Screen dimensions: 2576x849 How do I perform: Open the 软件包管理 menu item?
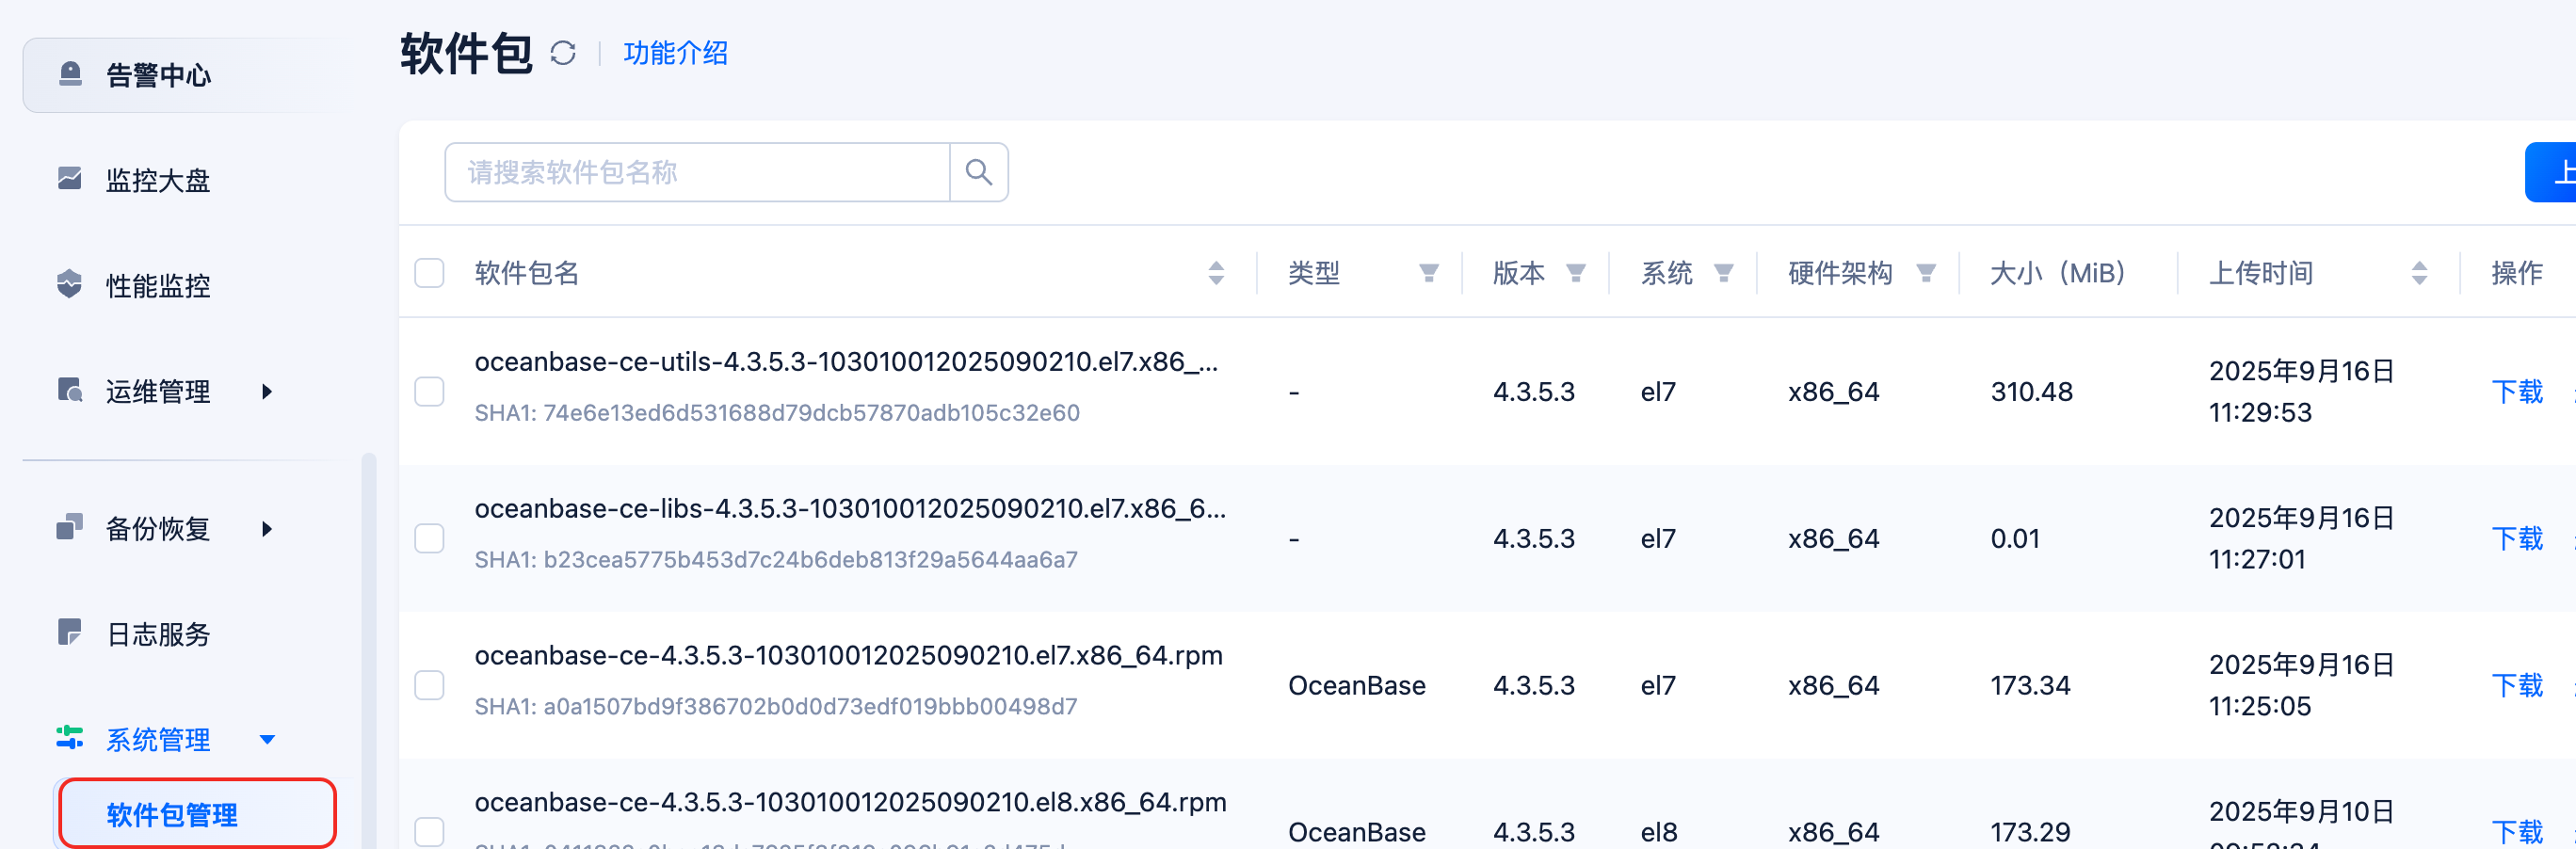pos(172,814)
